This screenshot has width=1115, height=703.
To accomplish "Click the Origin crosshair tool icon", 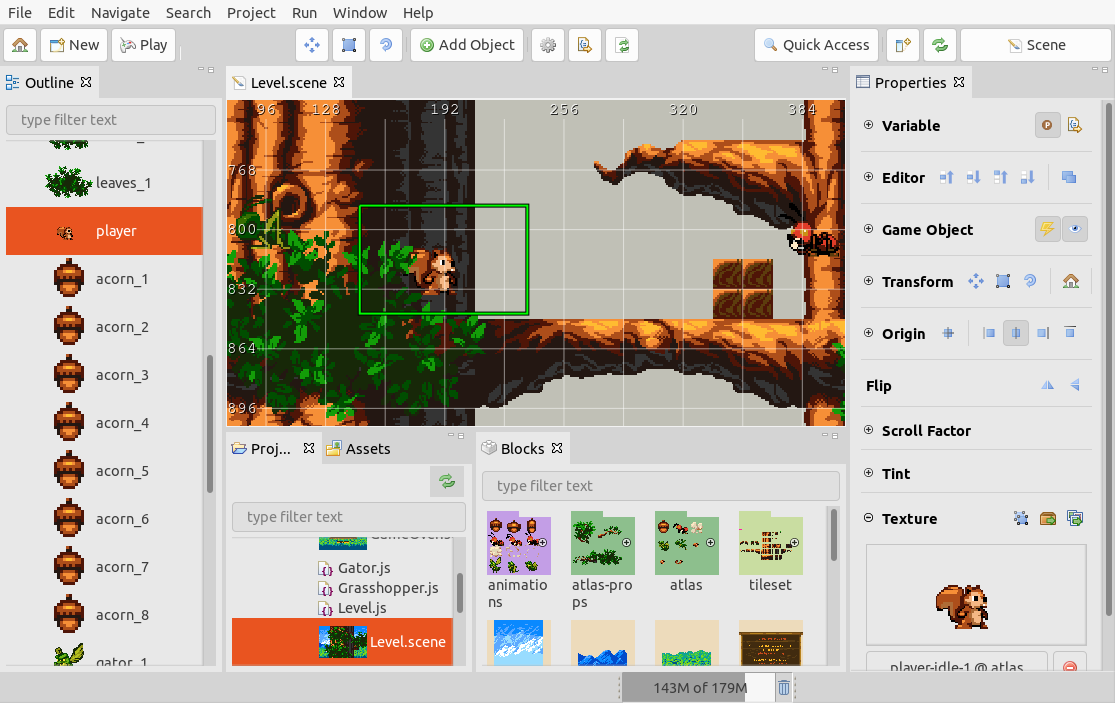I will pyautogui.click(x=948, y=333).
